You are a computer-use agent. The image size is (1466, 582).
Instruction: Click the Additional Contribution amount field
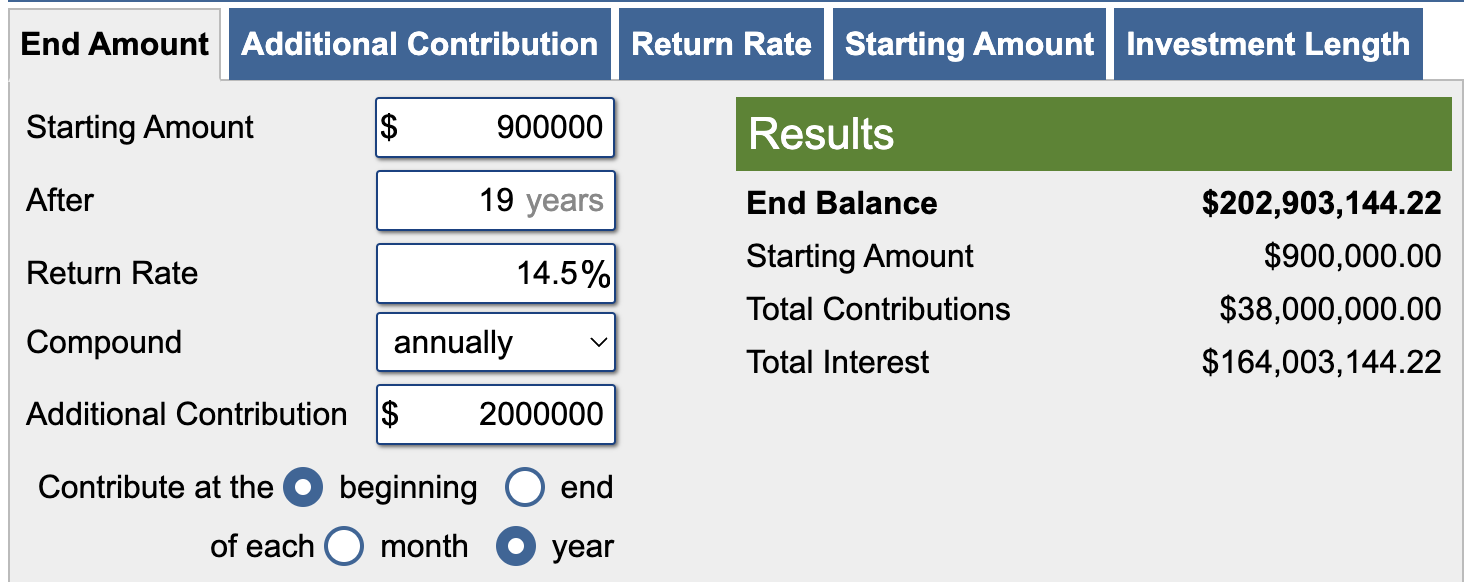(495, 414)
